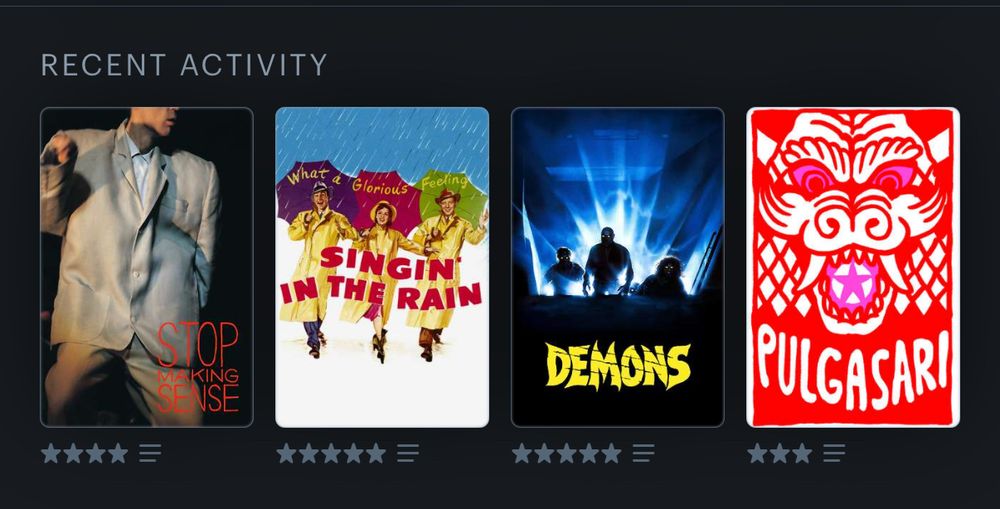Image resolution: width=1000 pixels, height=509 pixels.
Task: Click the fifth star under Singin' in the Rain
Action: click(376, 453)
